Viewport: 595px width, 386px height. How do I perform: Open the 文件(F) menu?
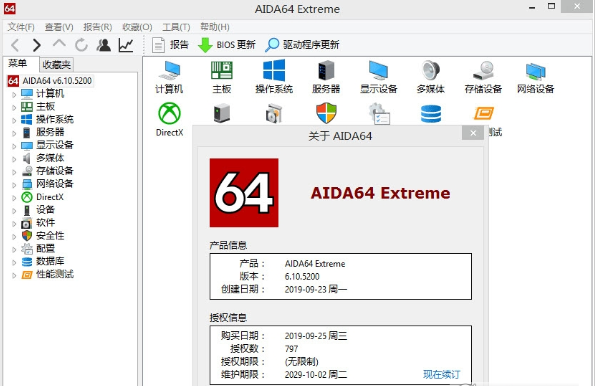pos(21,27)
